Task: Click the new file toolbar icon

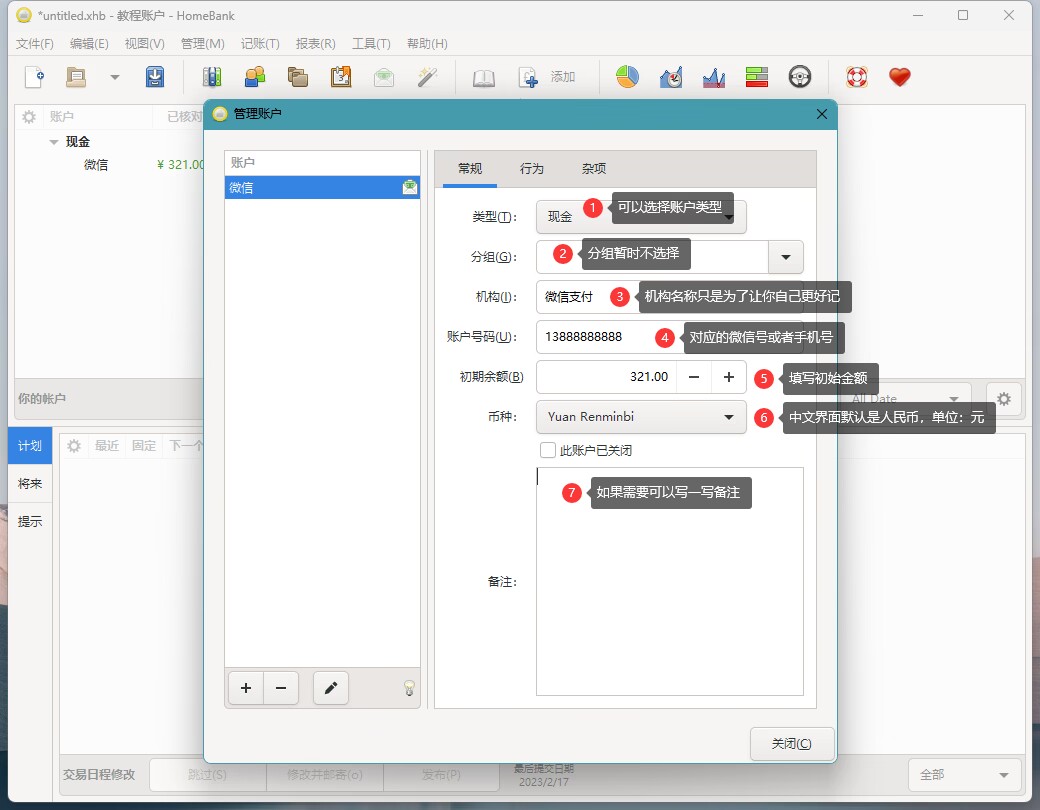Action: pos(34,77)
